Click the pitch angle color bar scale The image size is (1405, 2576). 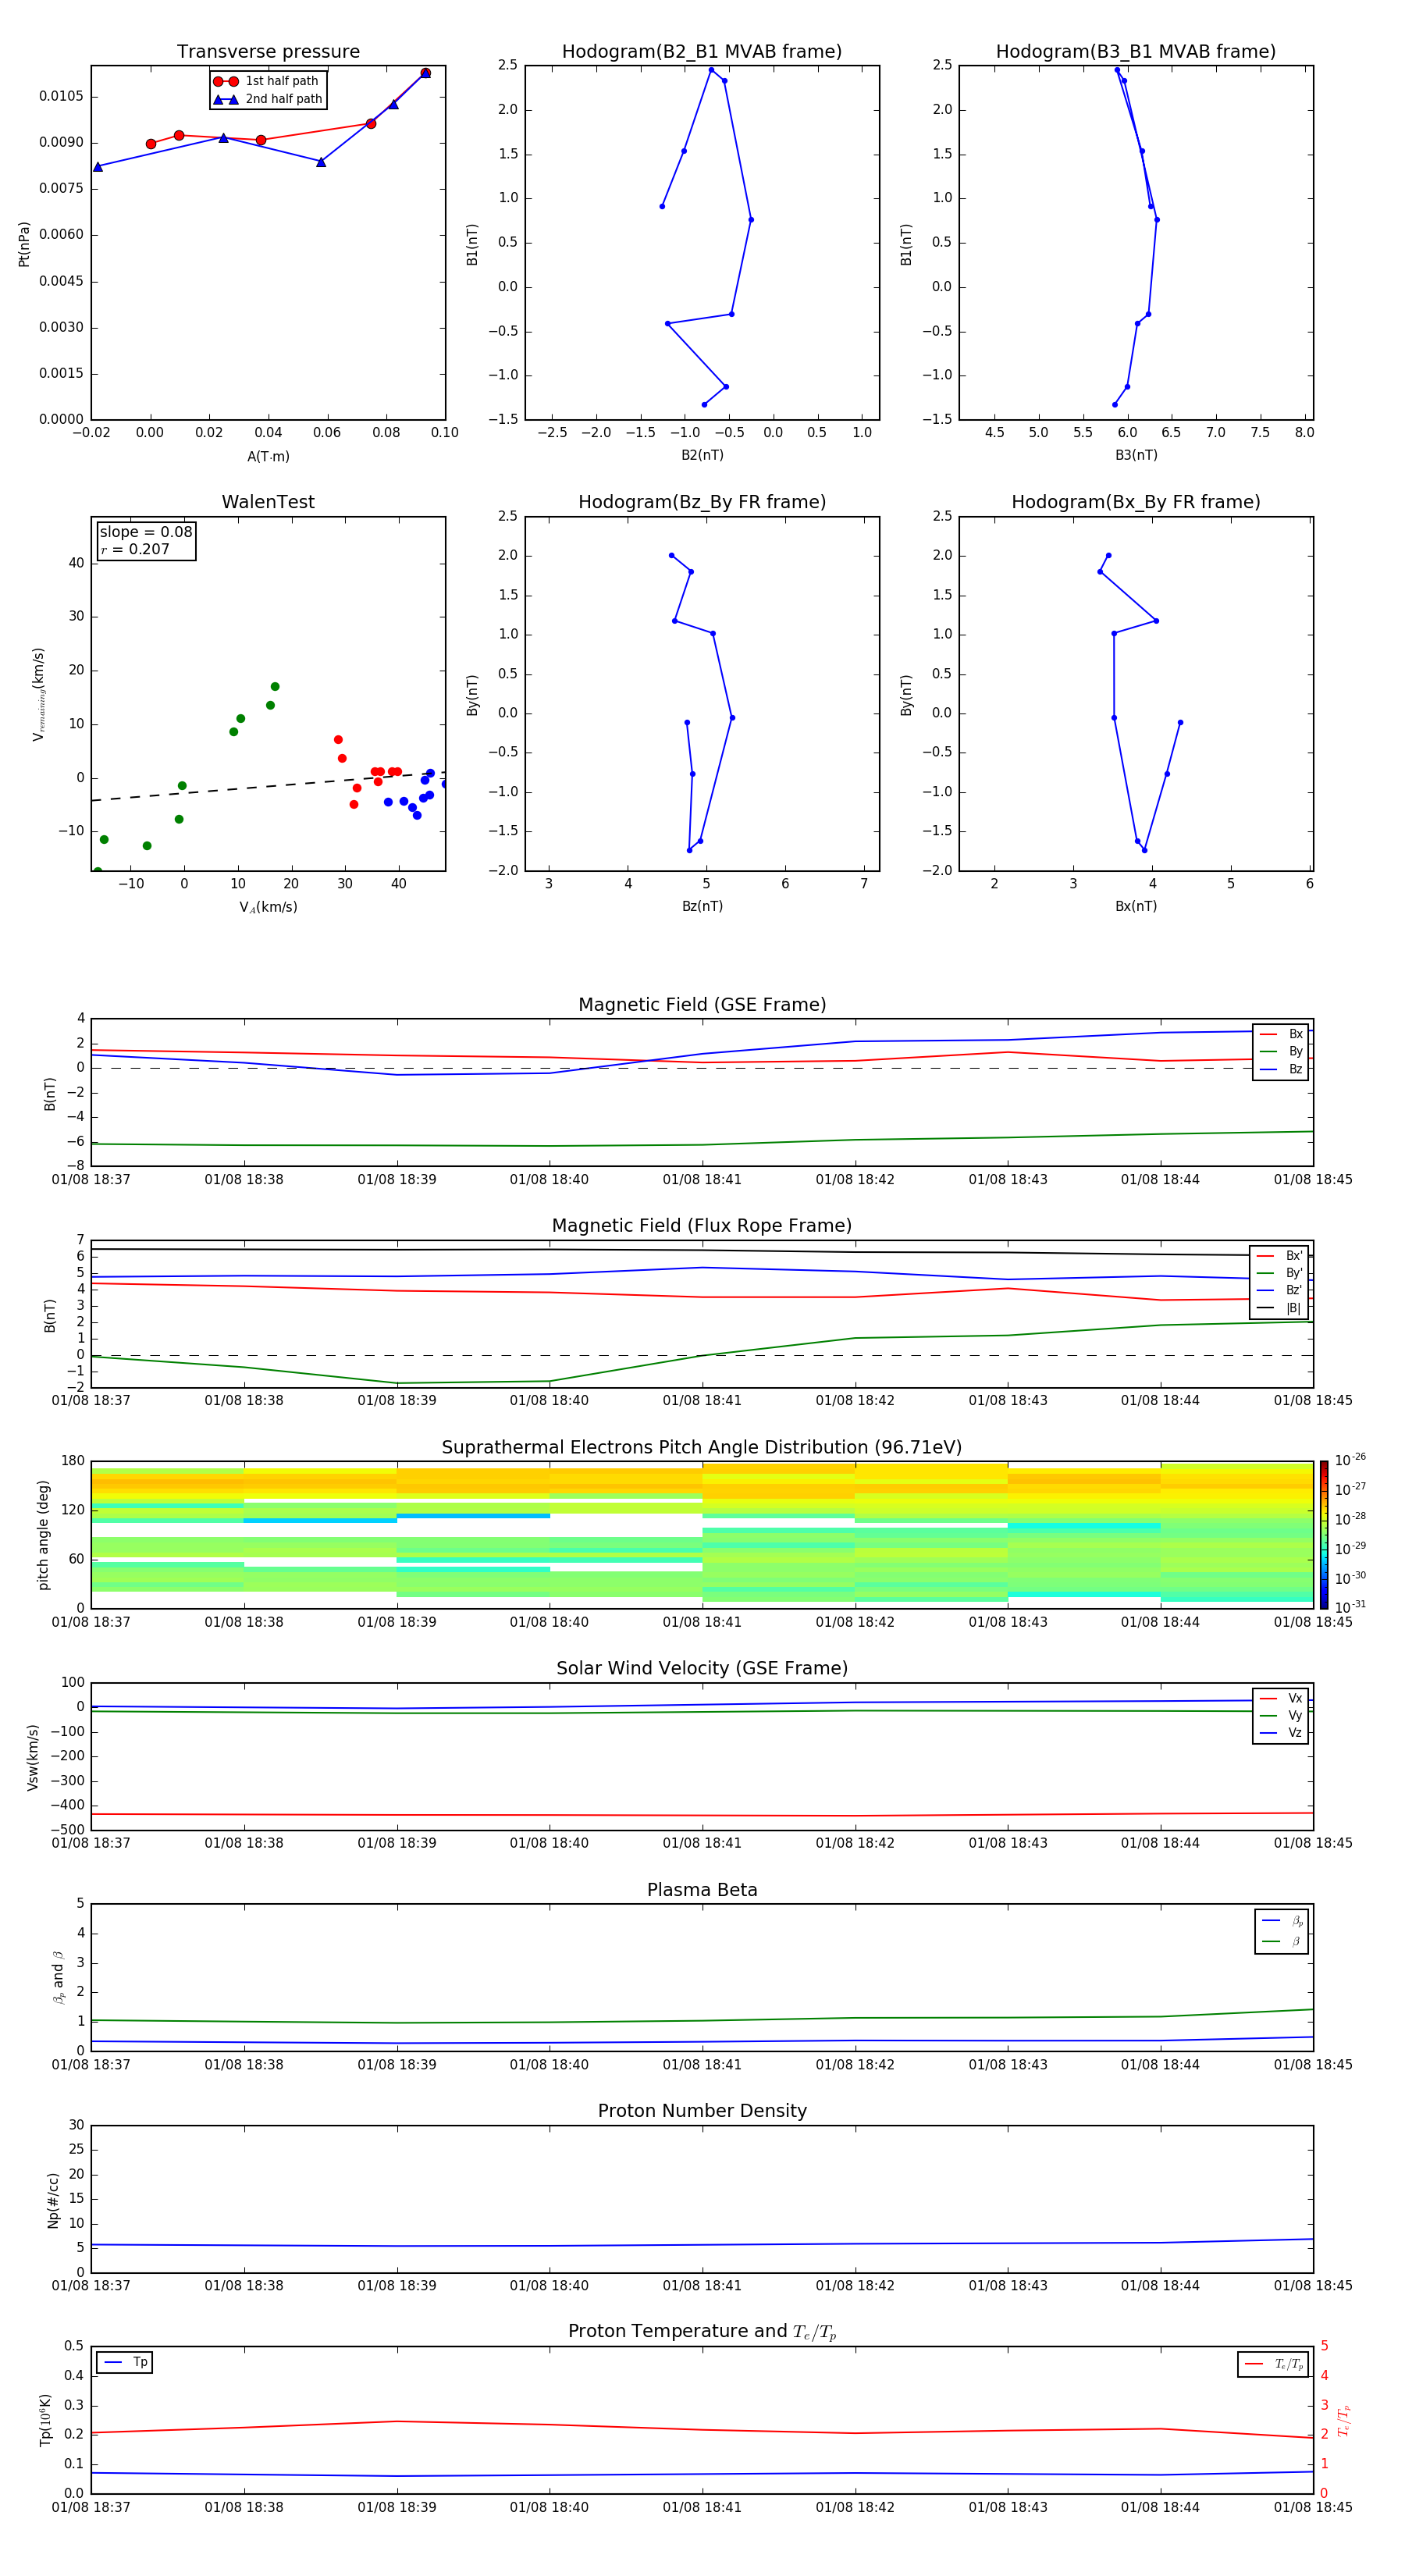[x=1324, y=1535]
